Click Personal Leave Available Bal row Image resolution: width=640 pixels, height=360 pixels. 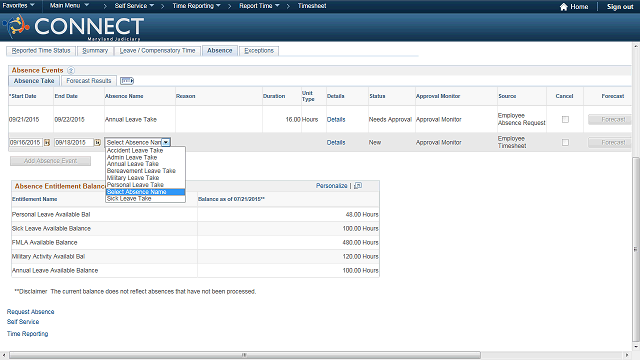(x=196, y=214)
